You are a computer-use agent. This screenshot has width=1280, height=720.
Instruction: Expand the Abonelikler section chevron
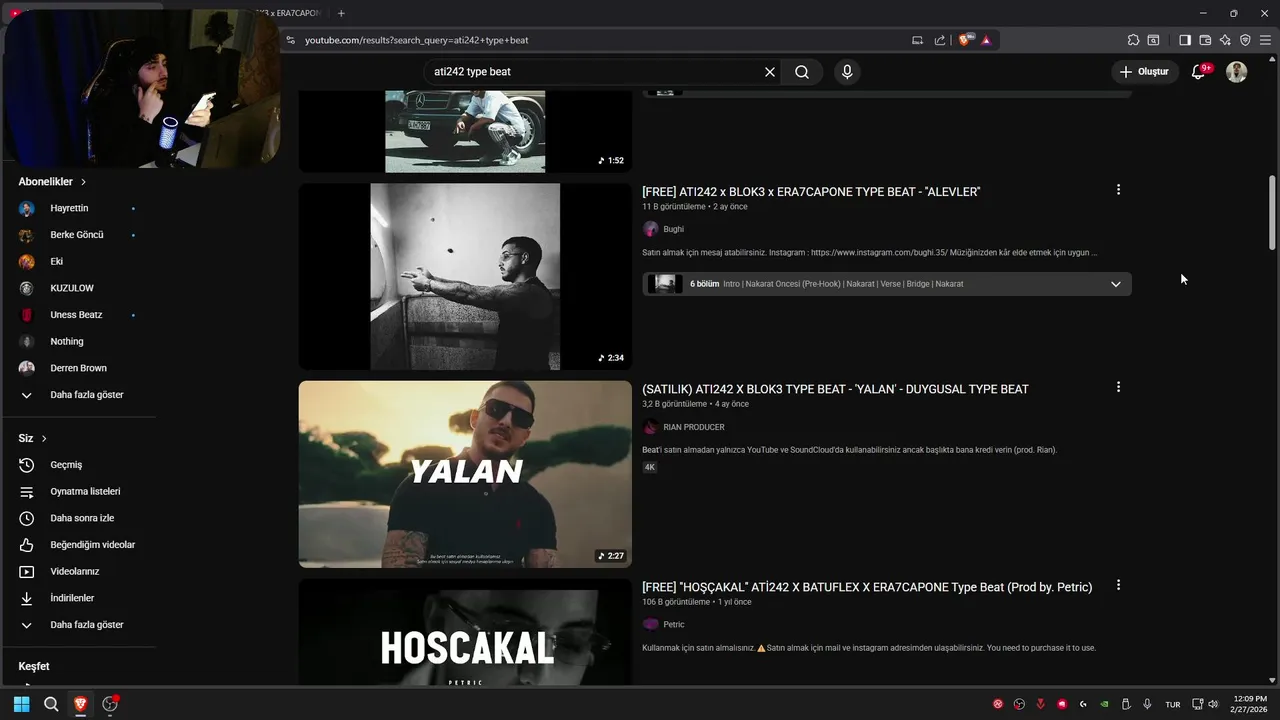pyautogui.click(x=83, y=182)
